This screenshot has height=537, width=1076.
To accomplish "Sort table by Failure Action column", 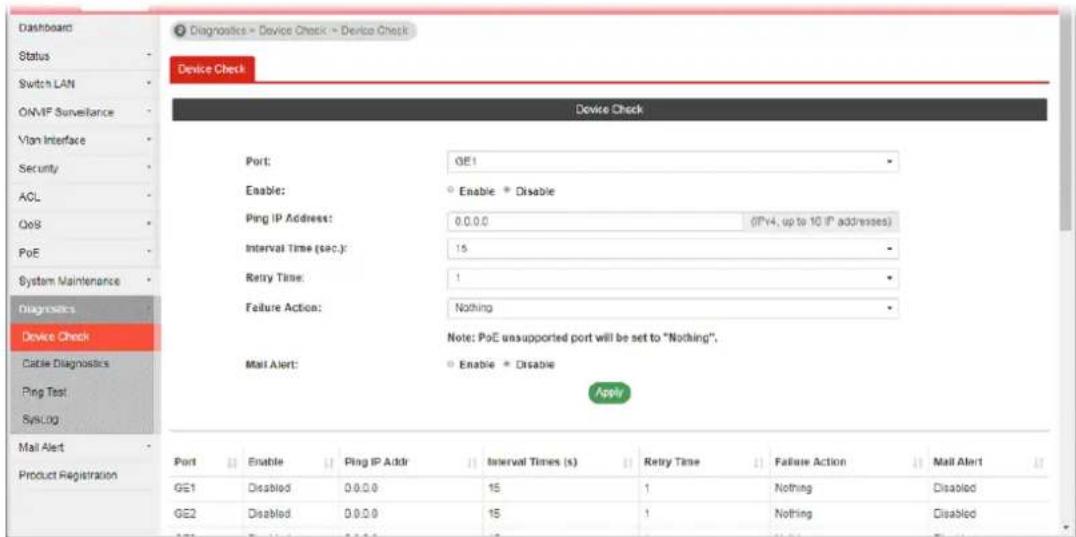I will point(847,463).
